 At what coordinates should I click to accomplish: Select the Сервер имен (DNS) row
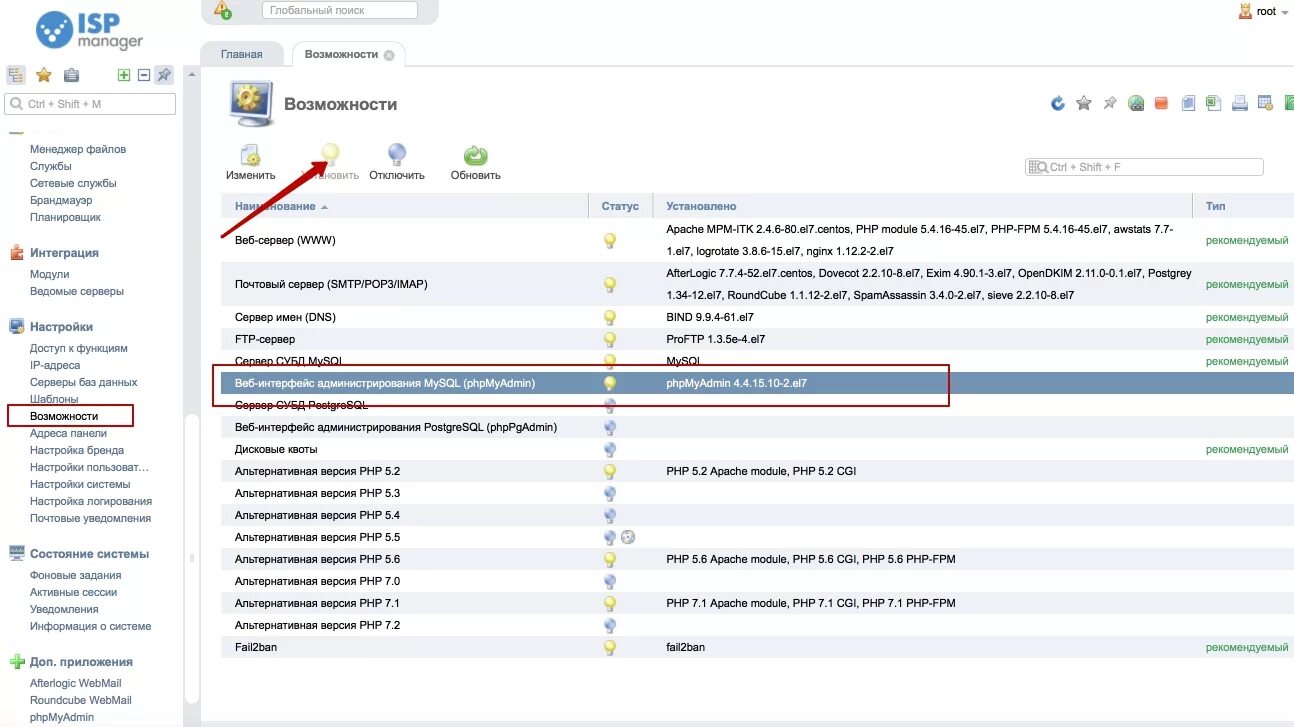click(757, 317)
